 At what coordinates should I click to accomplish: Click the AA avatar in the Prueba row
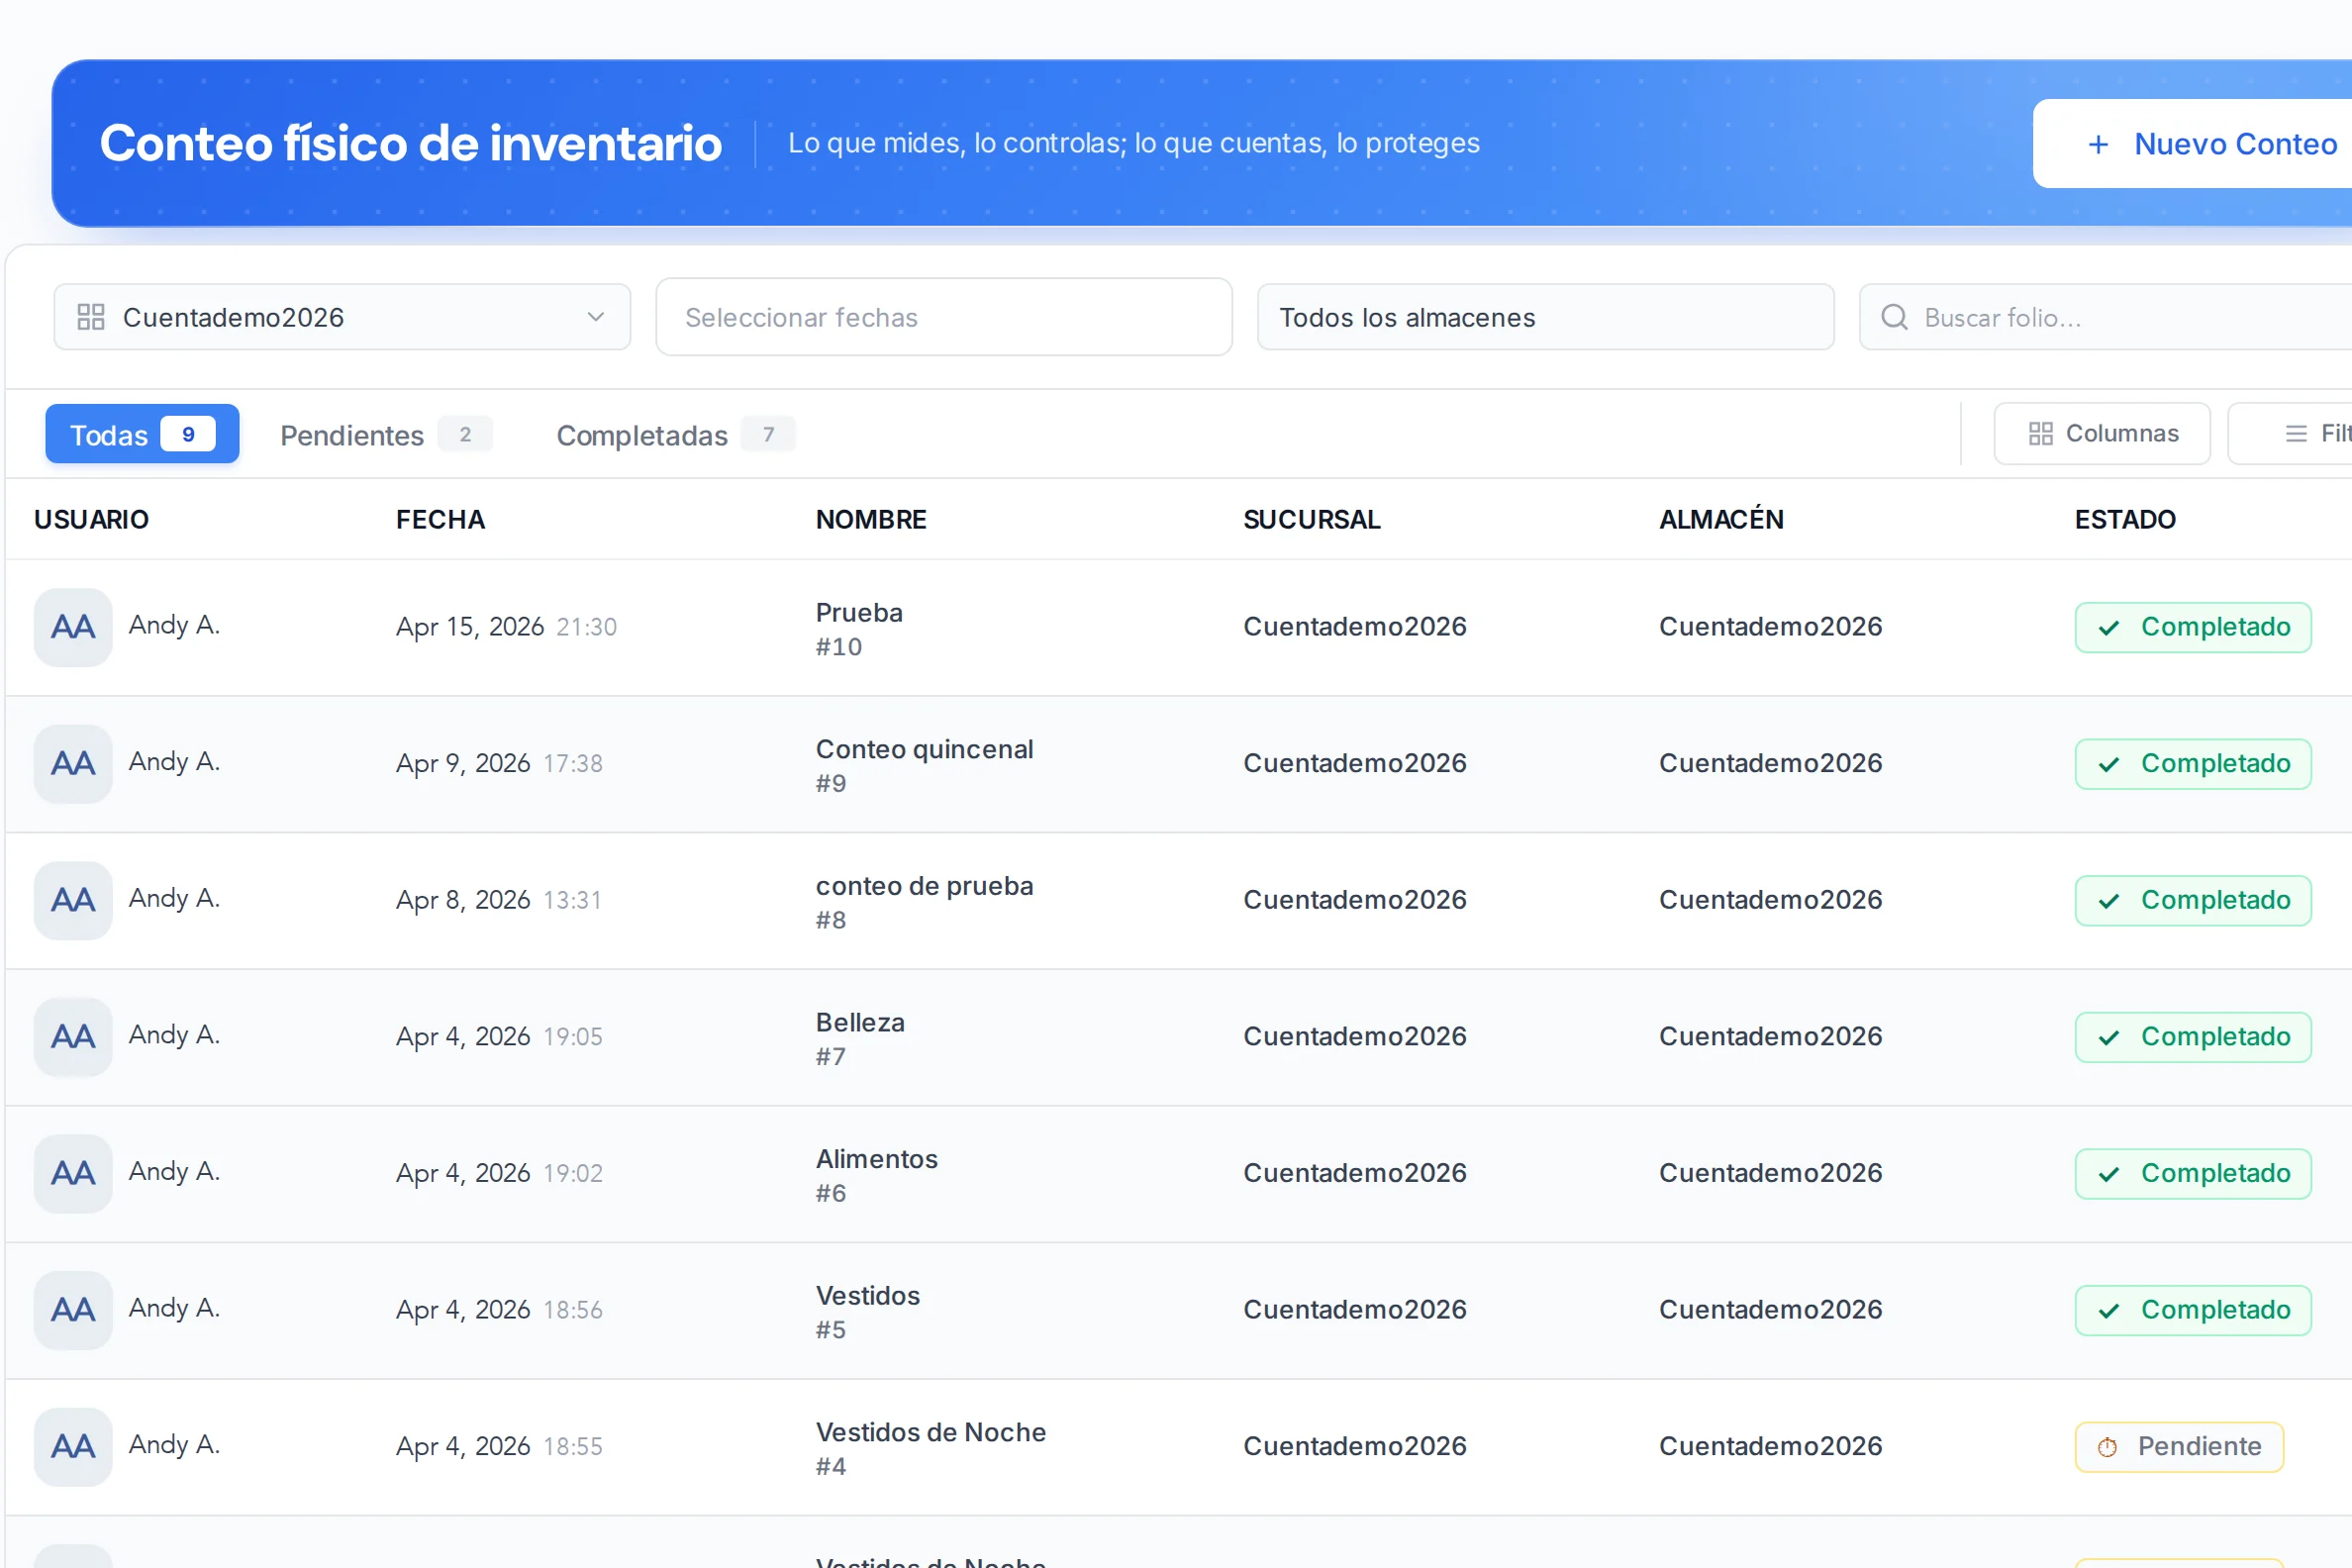pyautogui.click(x=73, y=627)
